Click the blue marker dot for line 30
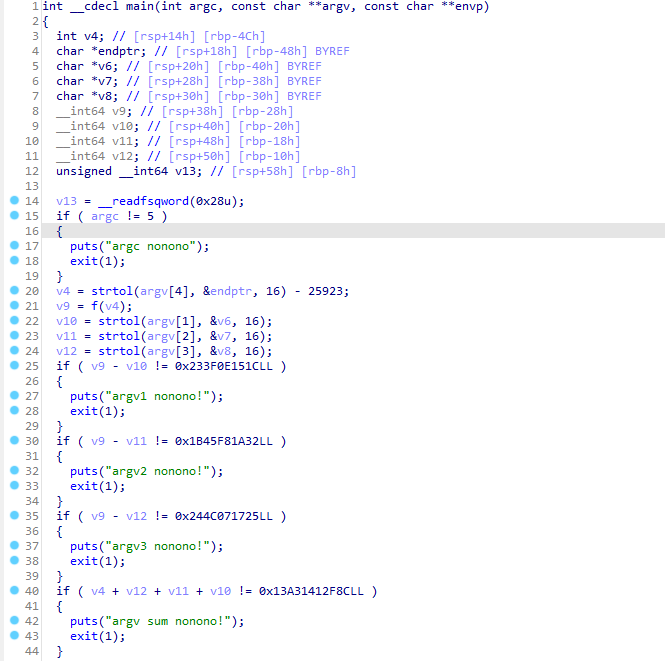Image resolution: width=665 pixels, height=661 pixels. tap(13, 441)
